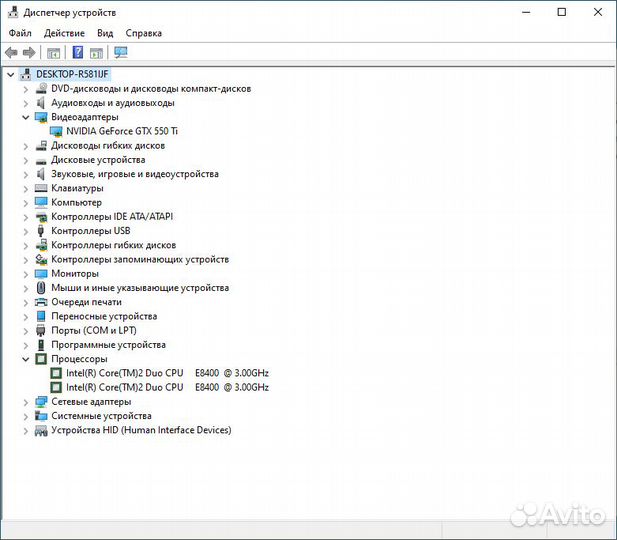The height and width of the screenshot is (540, 617).
Task: Click the display adapter icon next to Видеоадаптеры
Action: [41, 117]
